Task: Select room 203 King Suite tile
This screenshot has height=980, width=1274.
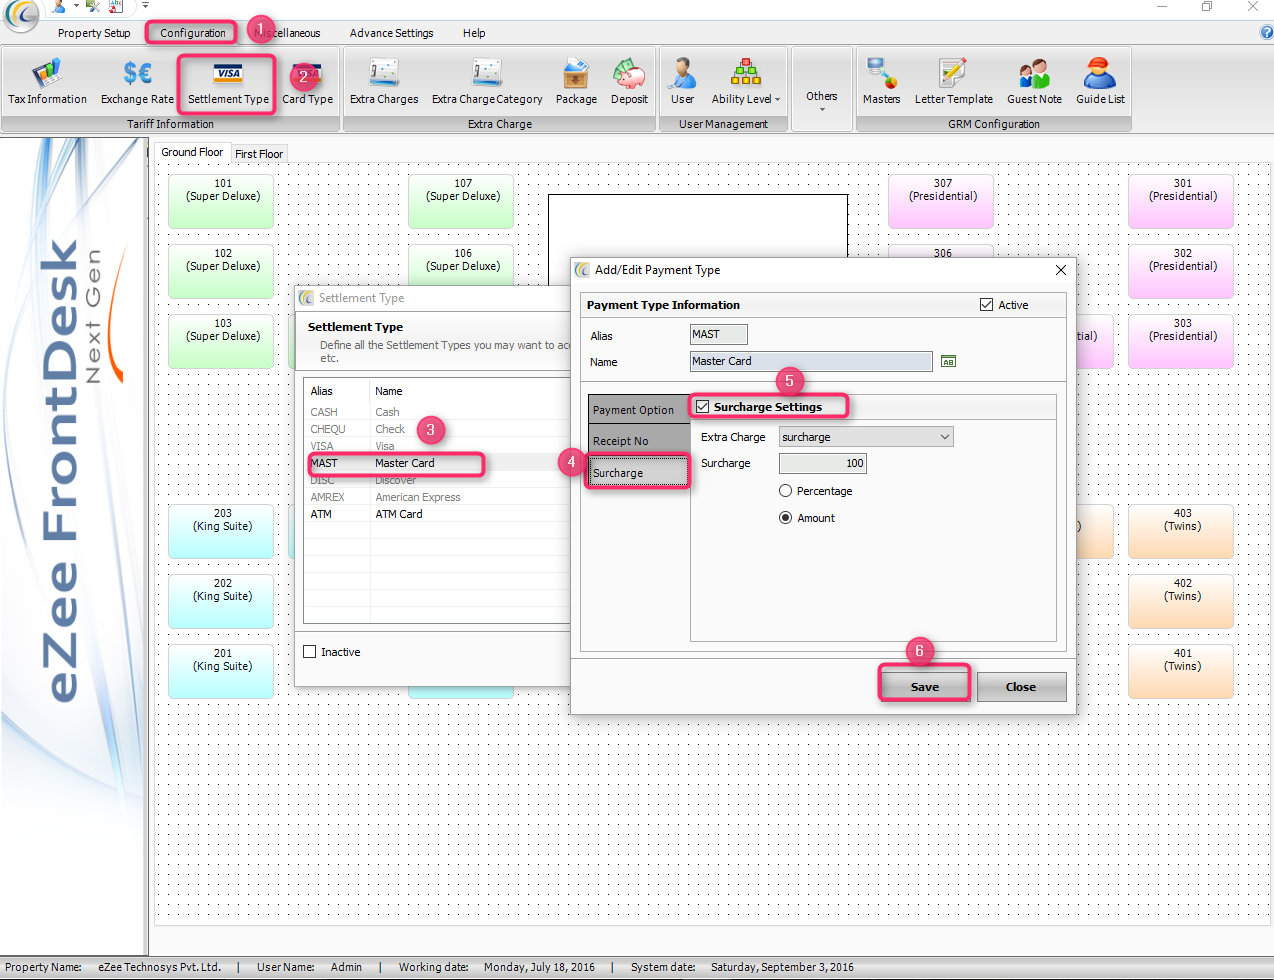Action: click(x=221, y=531)
